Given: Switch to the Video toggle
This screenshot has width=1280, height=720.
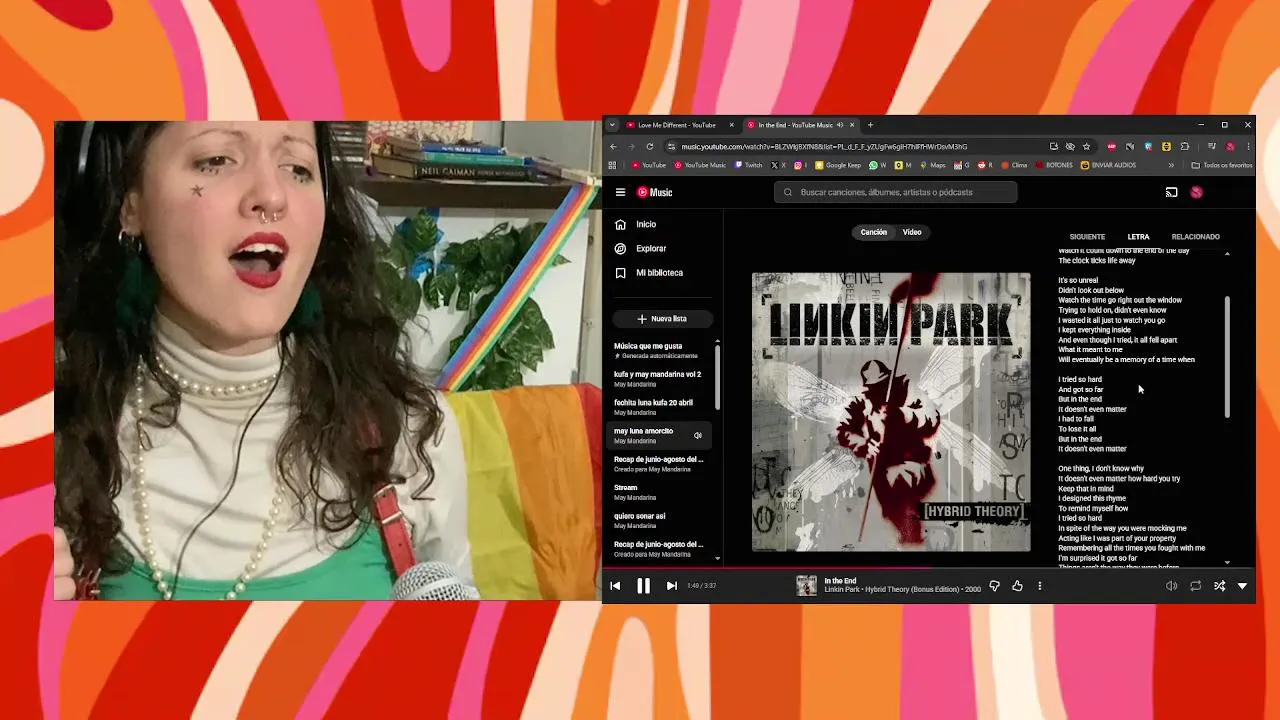Looking at the screenshot, I should (x=912, y=232).
